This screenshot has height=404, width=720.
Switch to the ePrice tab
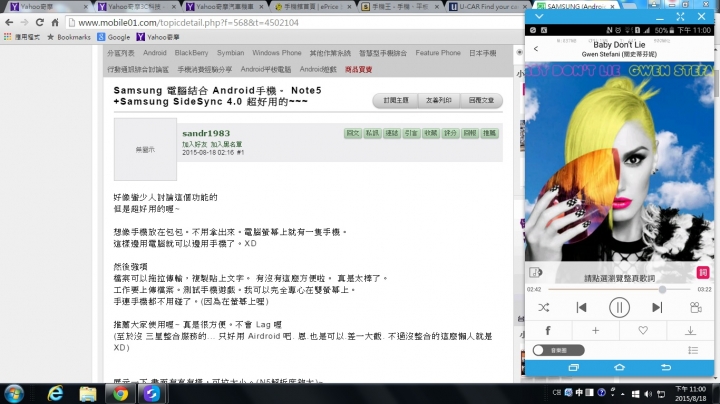click(x=312, y=6)
